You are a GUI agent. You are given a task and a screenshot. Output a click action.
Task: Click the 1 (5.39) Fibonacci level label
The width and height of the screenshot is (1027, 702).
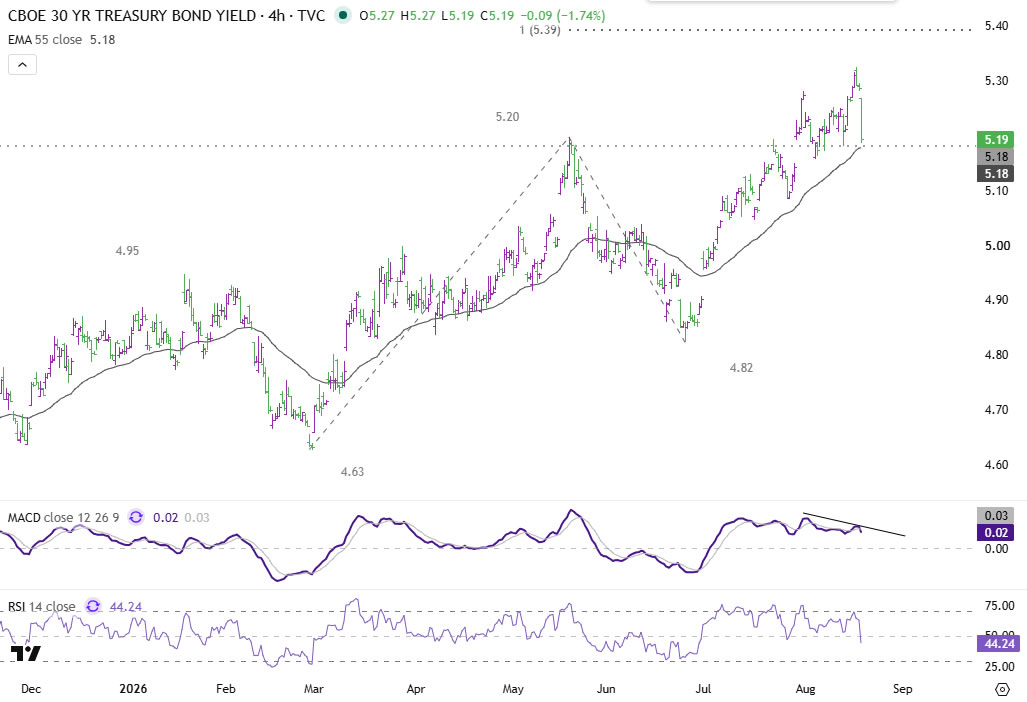coord(540,30)
